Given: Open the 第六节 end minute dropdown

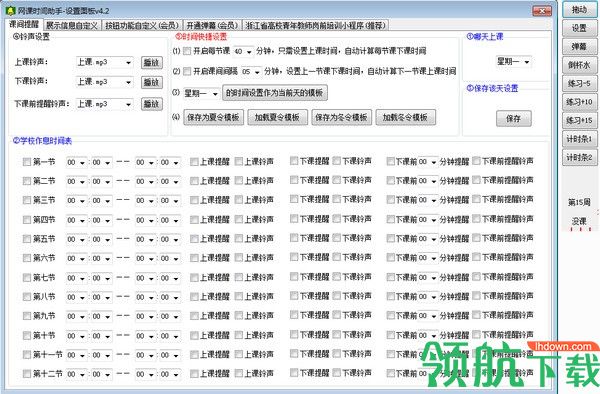Looking at the screenshot, I should click(x=170, y=259).
